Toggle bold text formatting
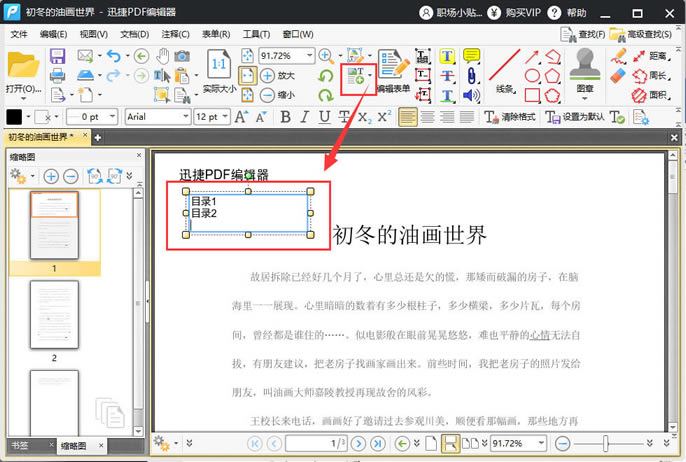686x462 pixels. [x=284, y=117]
